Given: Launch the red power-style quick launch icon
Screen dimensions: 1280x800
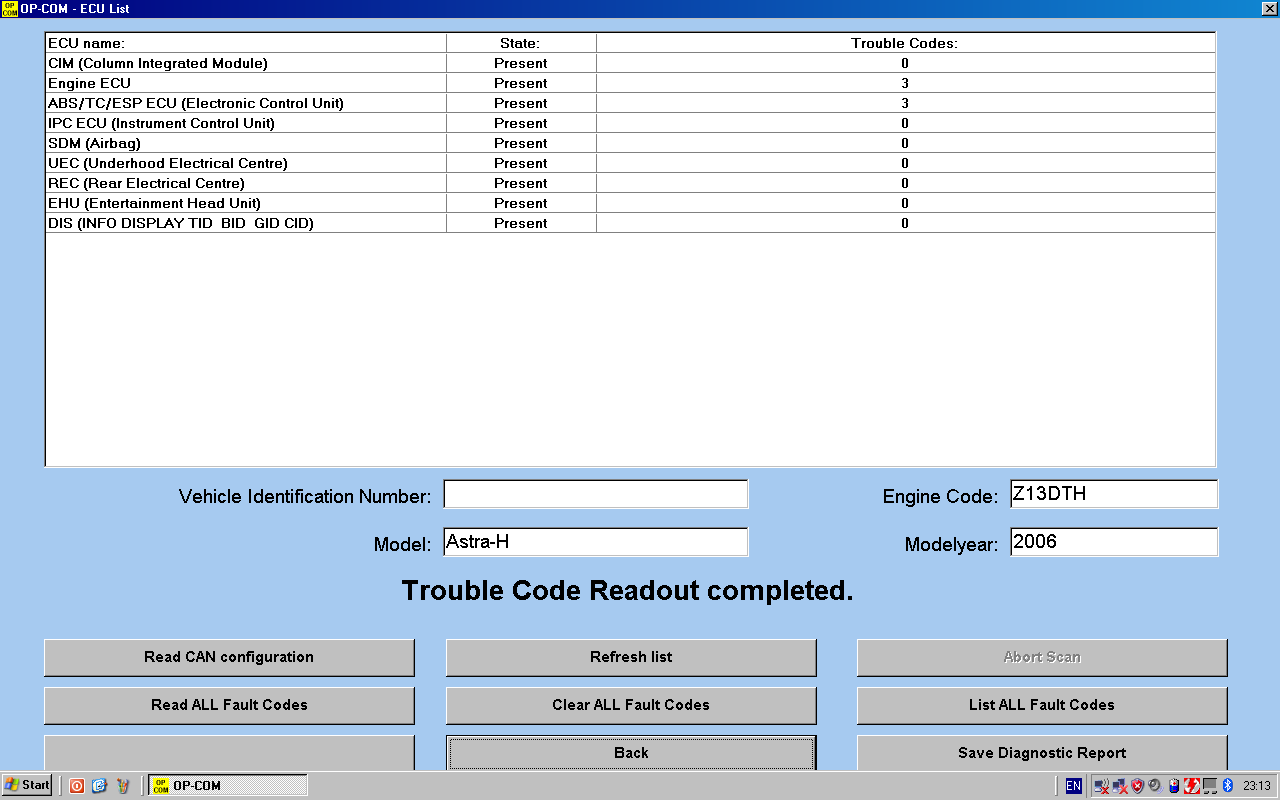Looking at the screenshot, I should coord(77,785).
